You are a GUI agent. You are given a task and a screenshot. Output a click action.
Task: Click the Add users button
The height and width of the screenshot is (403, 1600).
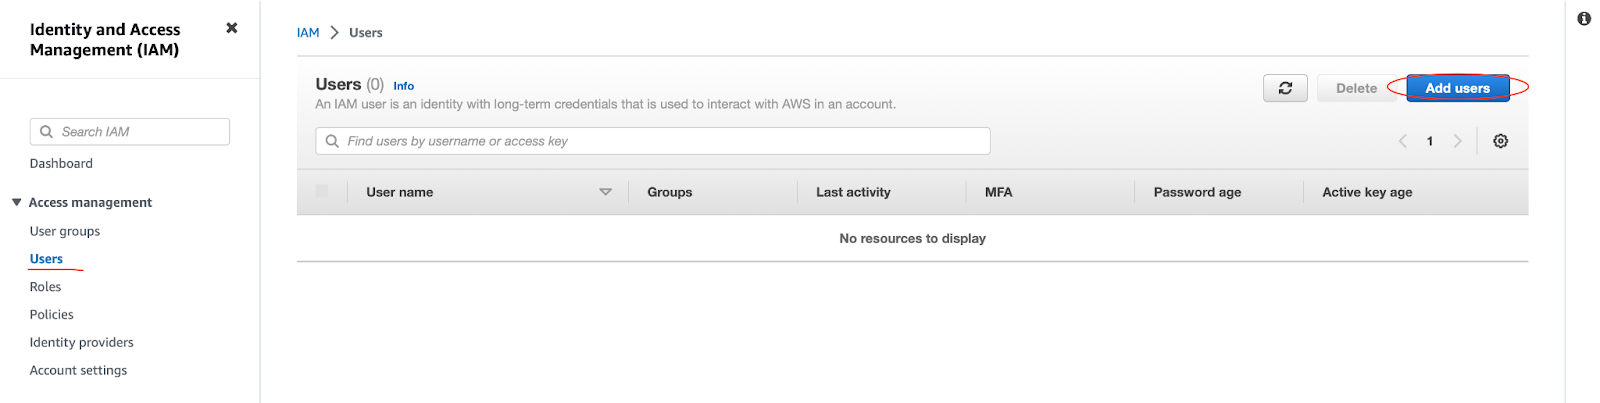click(x=1457, y=88)
